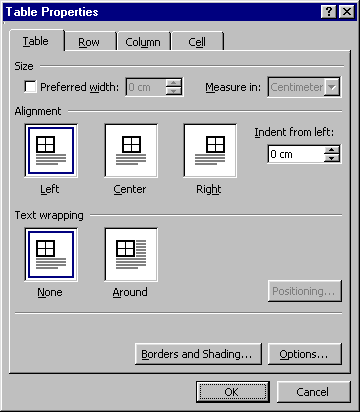Click Preferred width up spinner arrow
This screenshot has height=412, width=360.
coord(174,83)
